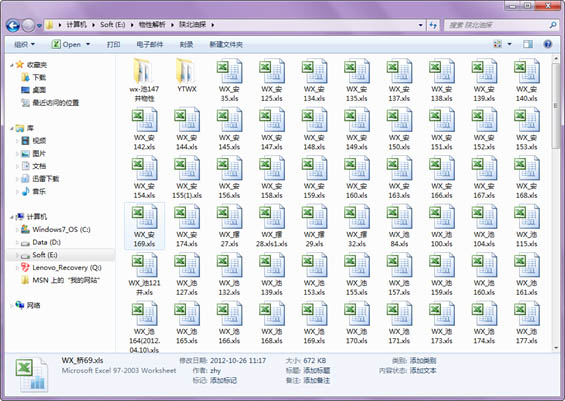Select 迅雷下载 in the sidebar

click(40, 179)
